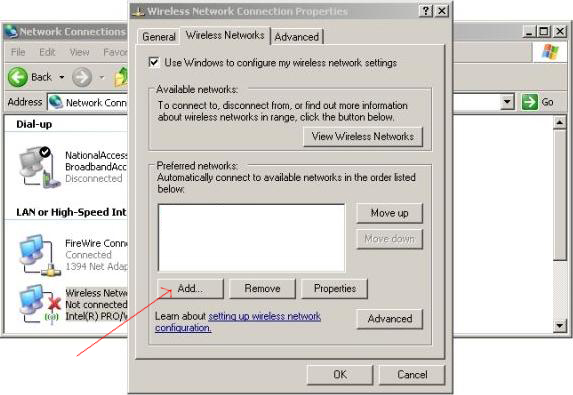573x395 pixels.
Task: Click the green Go arrow icon
Action: [530, 102]
